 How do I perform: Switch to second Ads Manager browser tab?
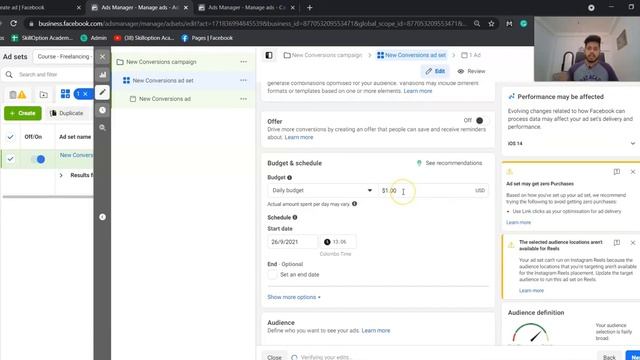pyautogui.click(x=247, y=7)
